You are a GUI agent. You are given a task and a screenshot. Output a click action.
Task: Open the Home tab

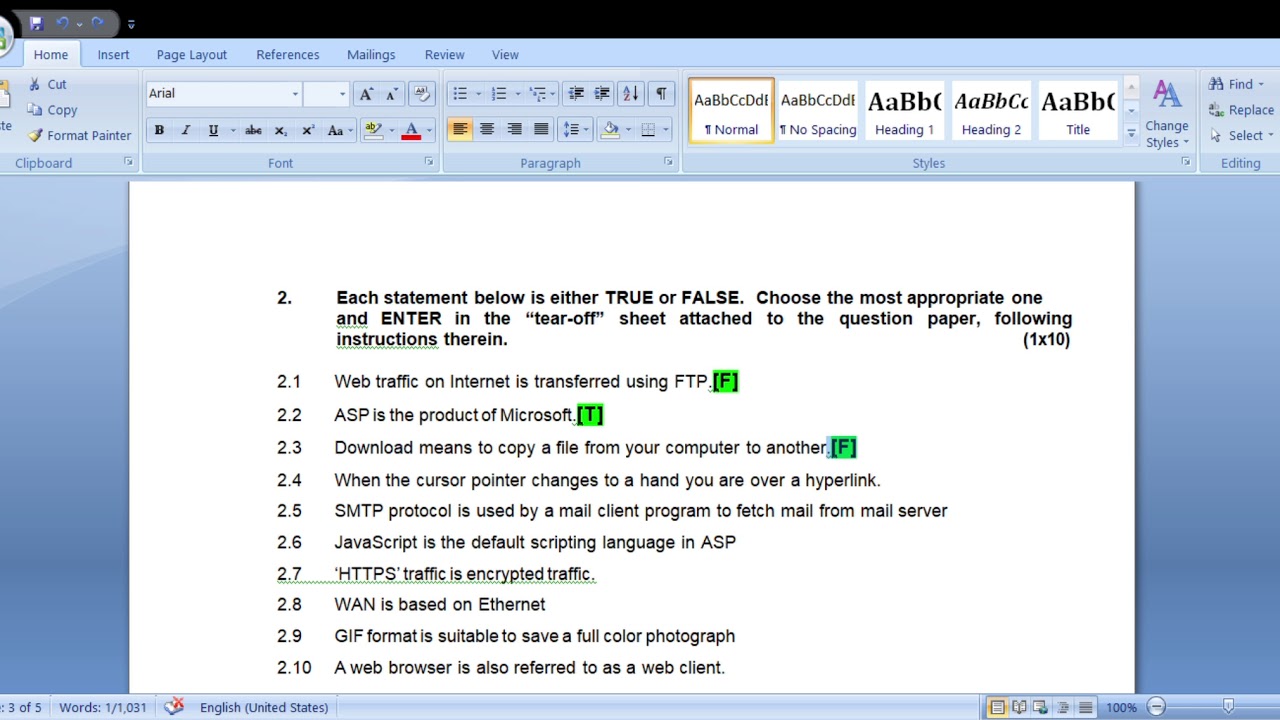51,54
